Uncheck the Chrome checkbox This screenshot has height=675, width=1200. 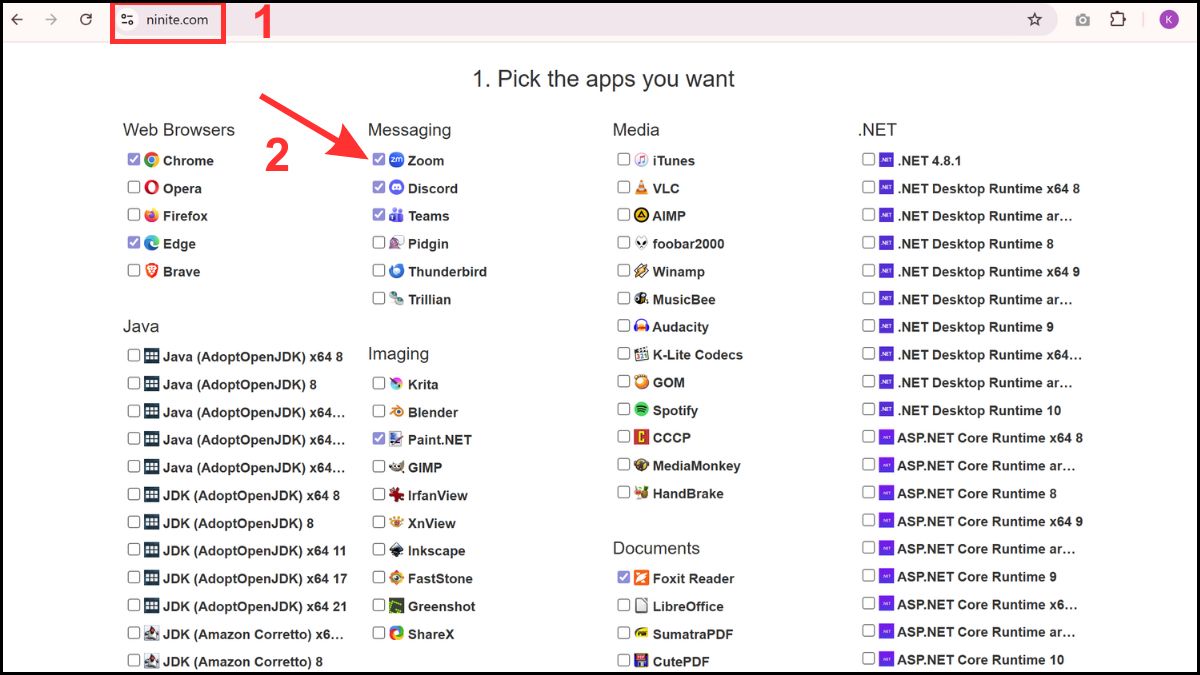click(134, 159)
